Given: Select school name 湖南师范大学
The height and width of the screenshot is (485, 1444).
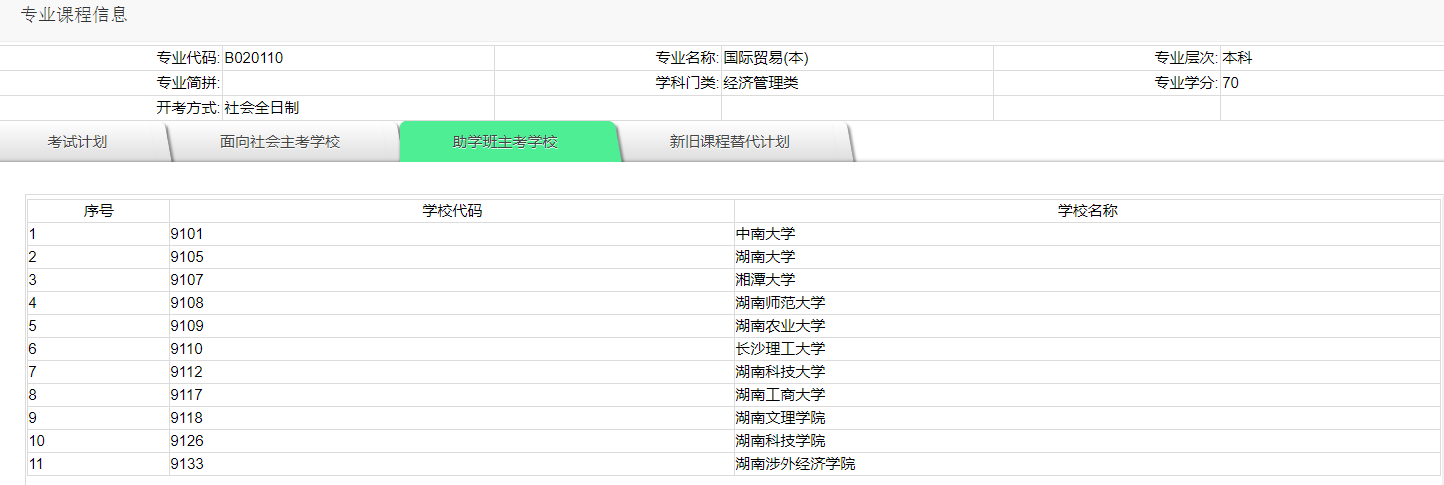Looking at the screenshot, I should (781, 303).
